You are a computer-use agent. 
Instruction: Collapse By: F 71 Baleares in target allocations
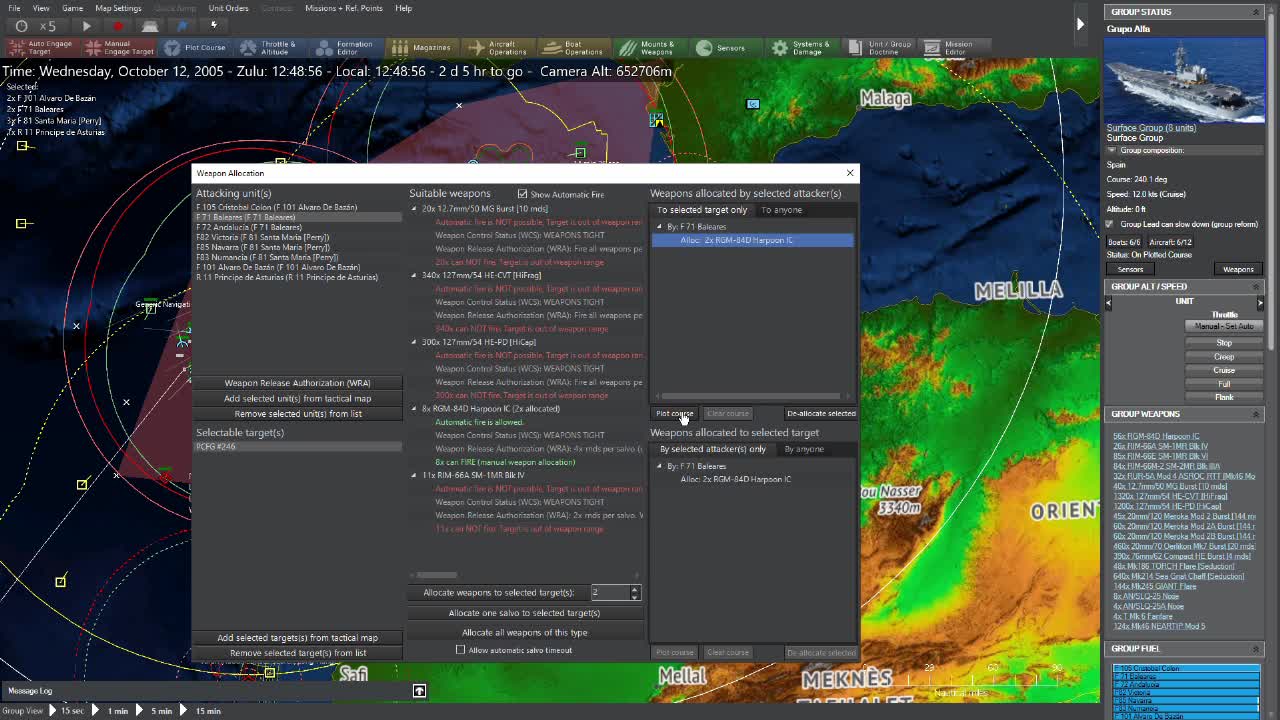(659, 466)
